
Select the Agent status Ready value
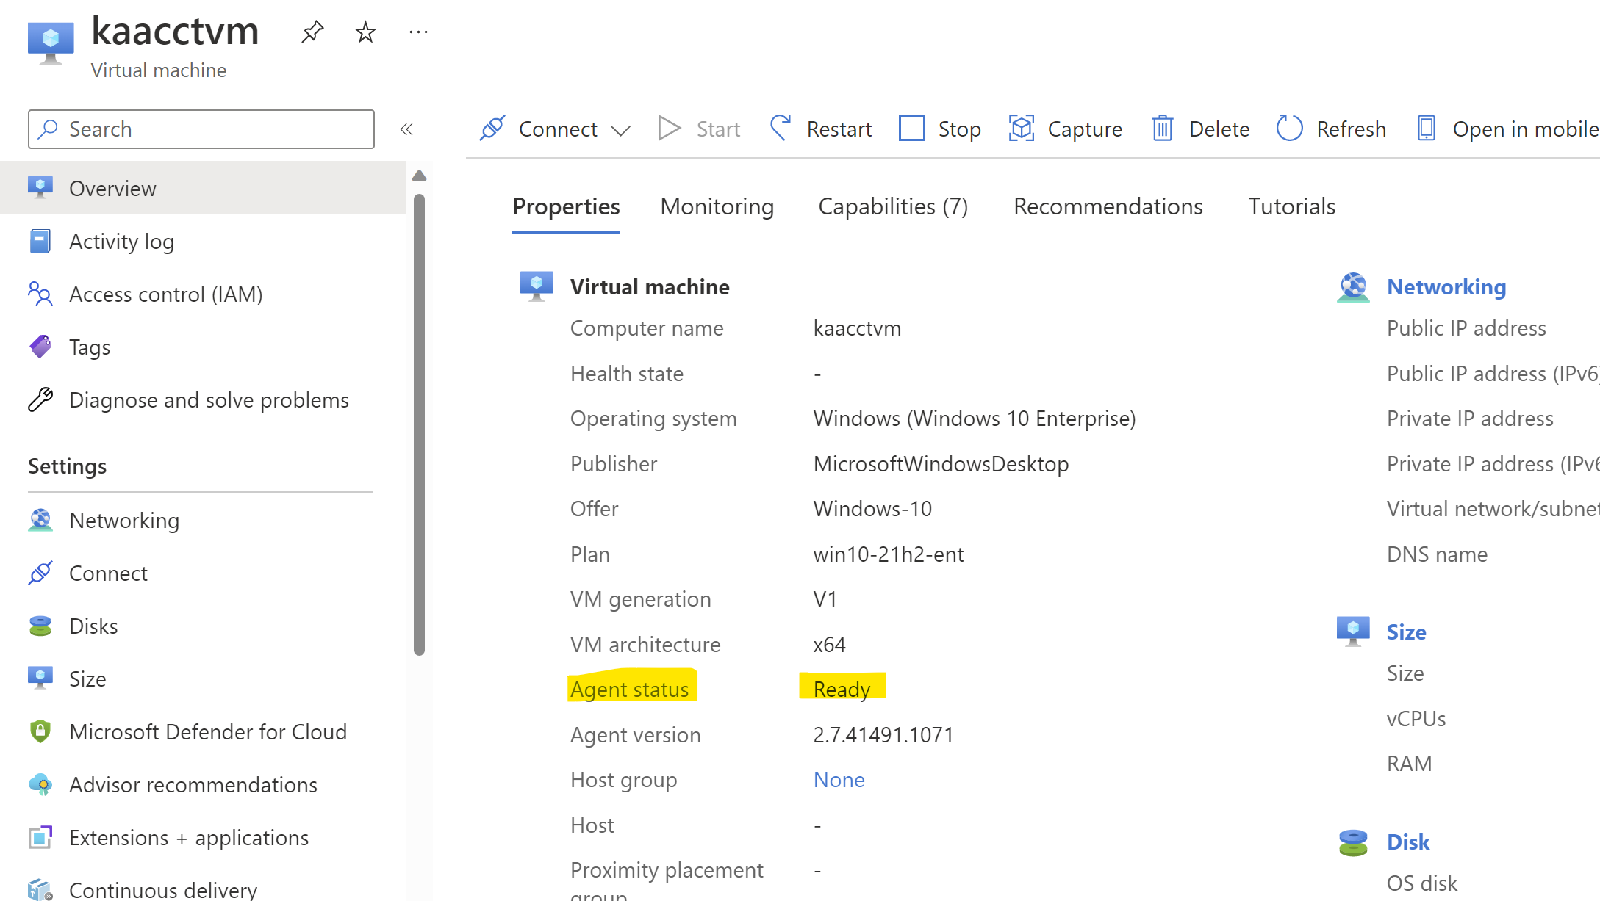point(842,689)
